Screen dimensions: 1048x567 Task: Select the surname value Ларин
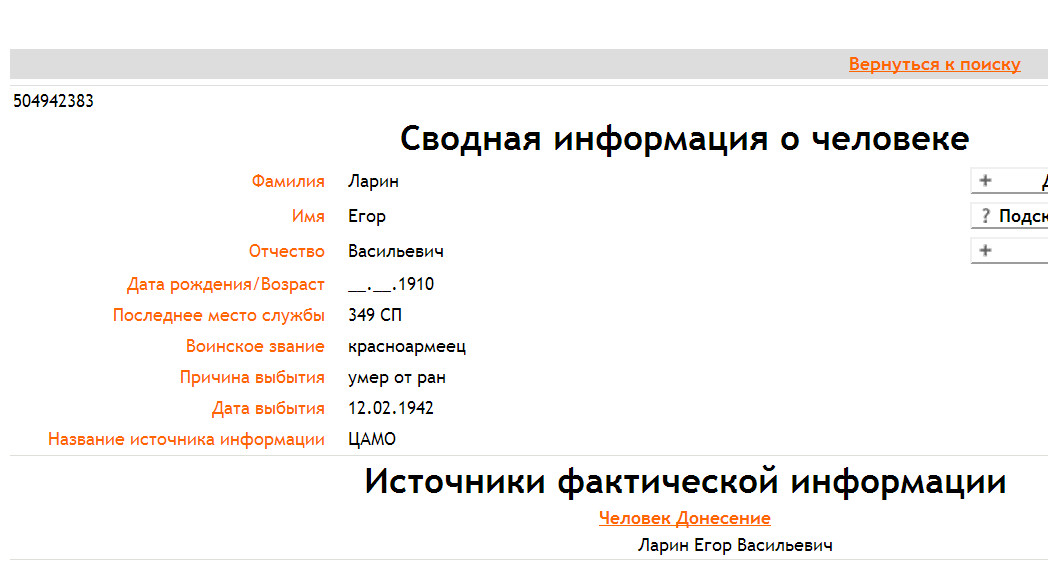[373, 182]
